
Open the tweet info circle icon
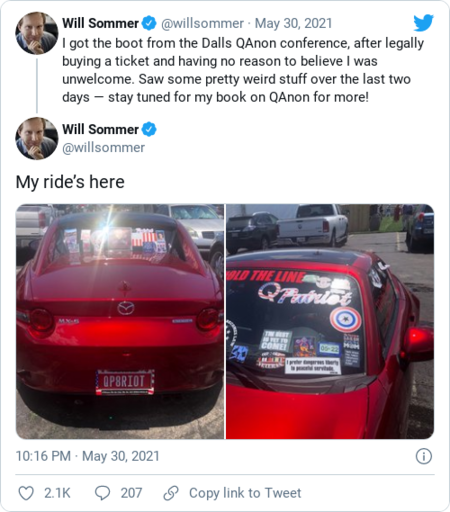424,456
